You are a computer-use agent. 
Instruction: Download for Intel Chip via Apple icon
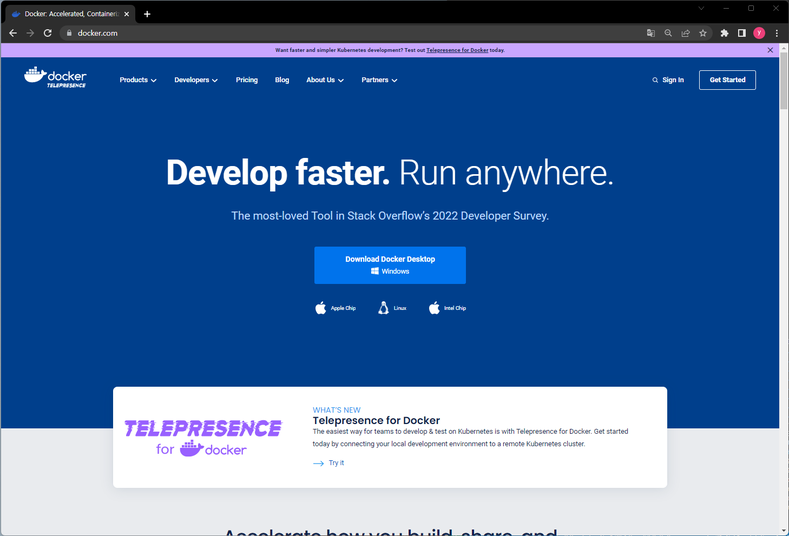[x=434, y=308]
